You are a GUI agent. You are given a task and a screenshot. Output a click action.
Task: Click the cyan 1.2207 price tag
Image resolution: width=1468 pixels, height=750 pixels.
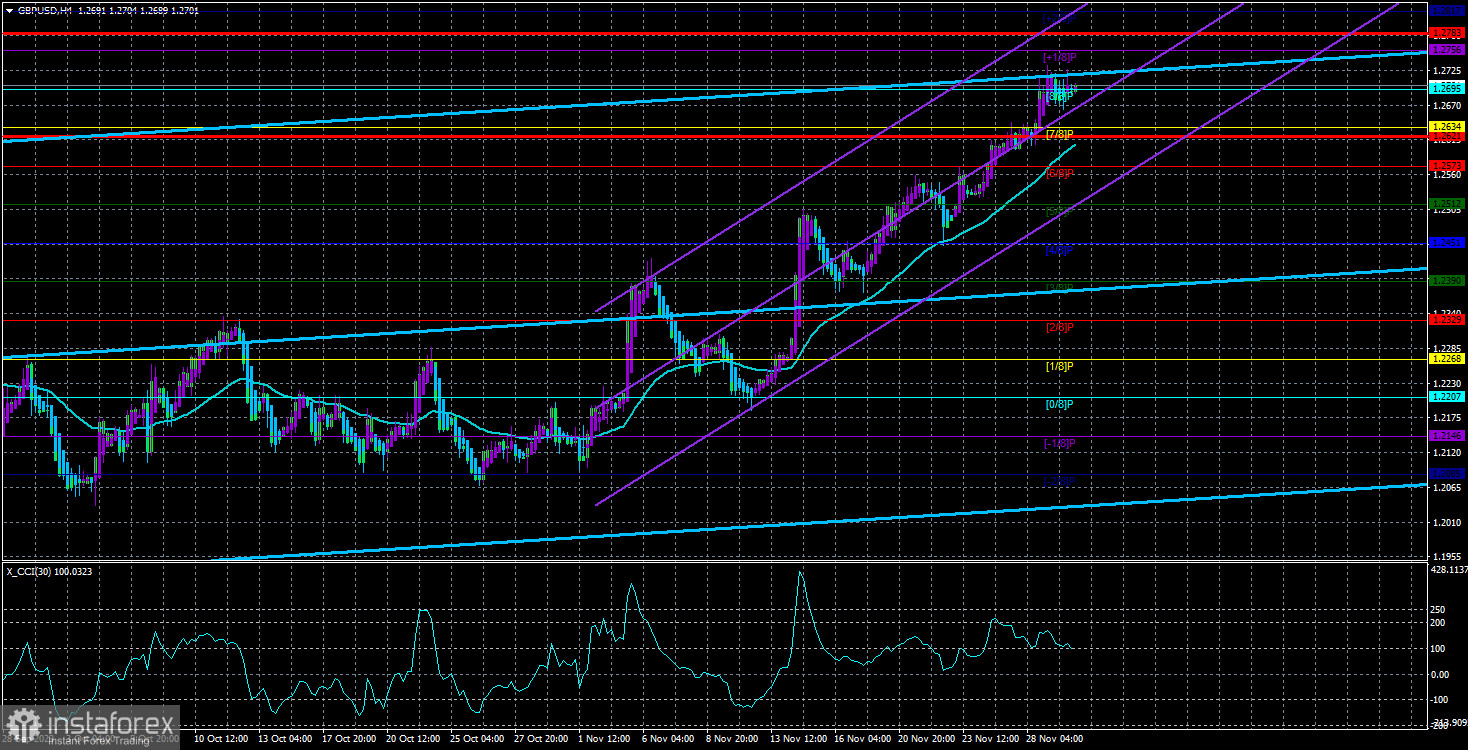[x=1447, y=397]
